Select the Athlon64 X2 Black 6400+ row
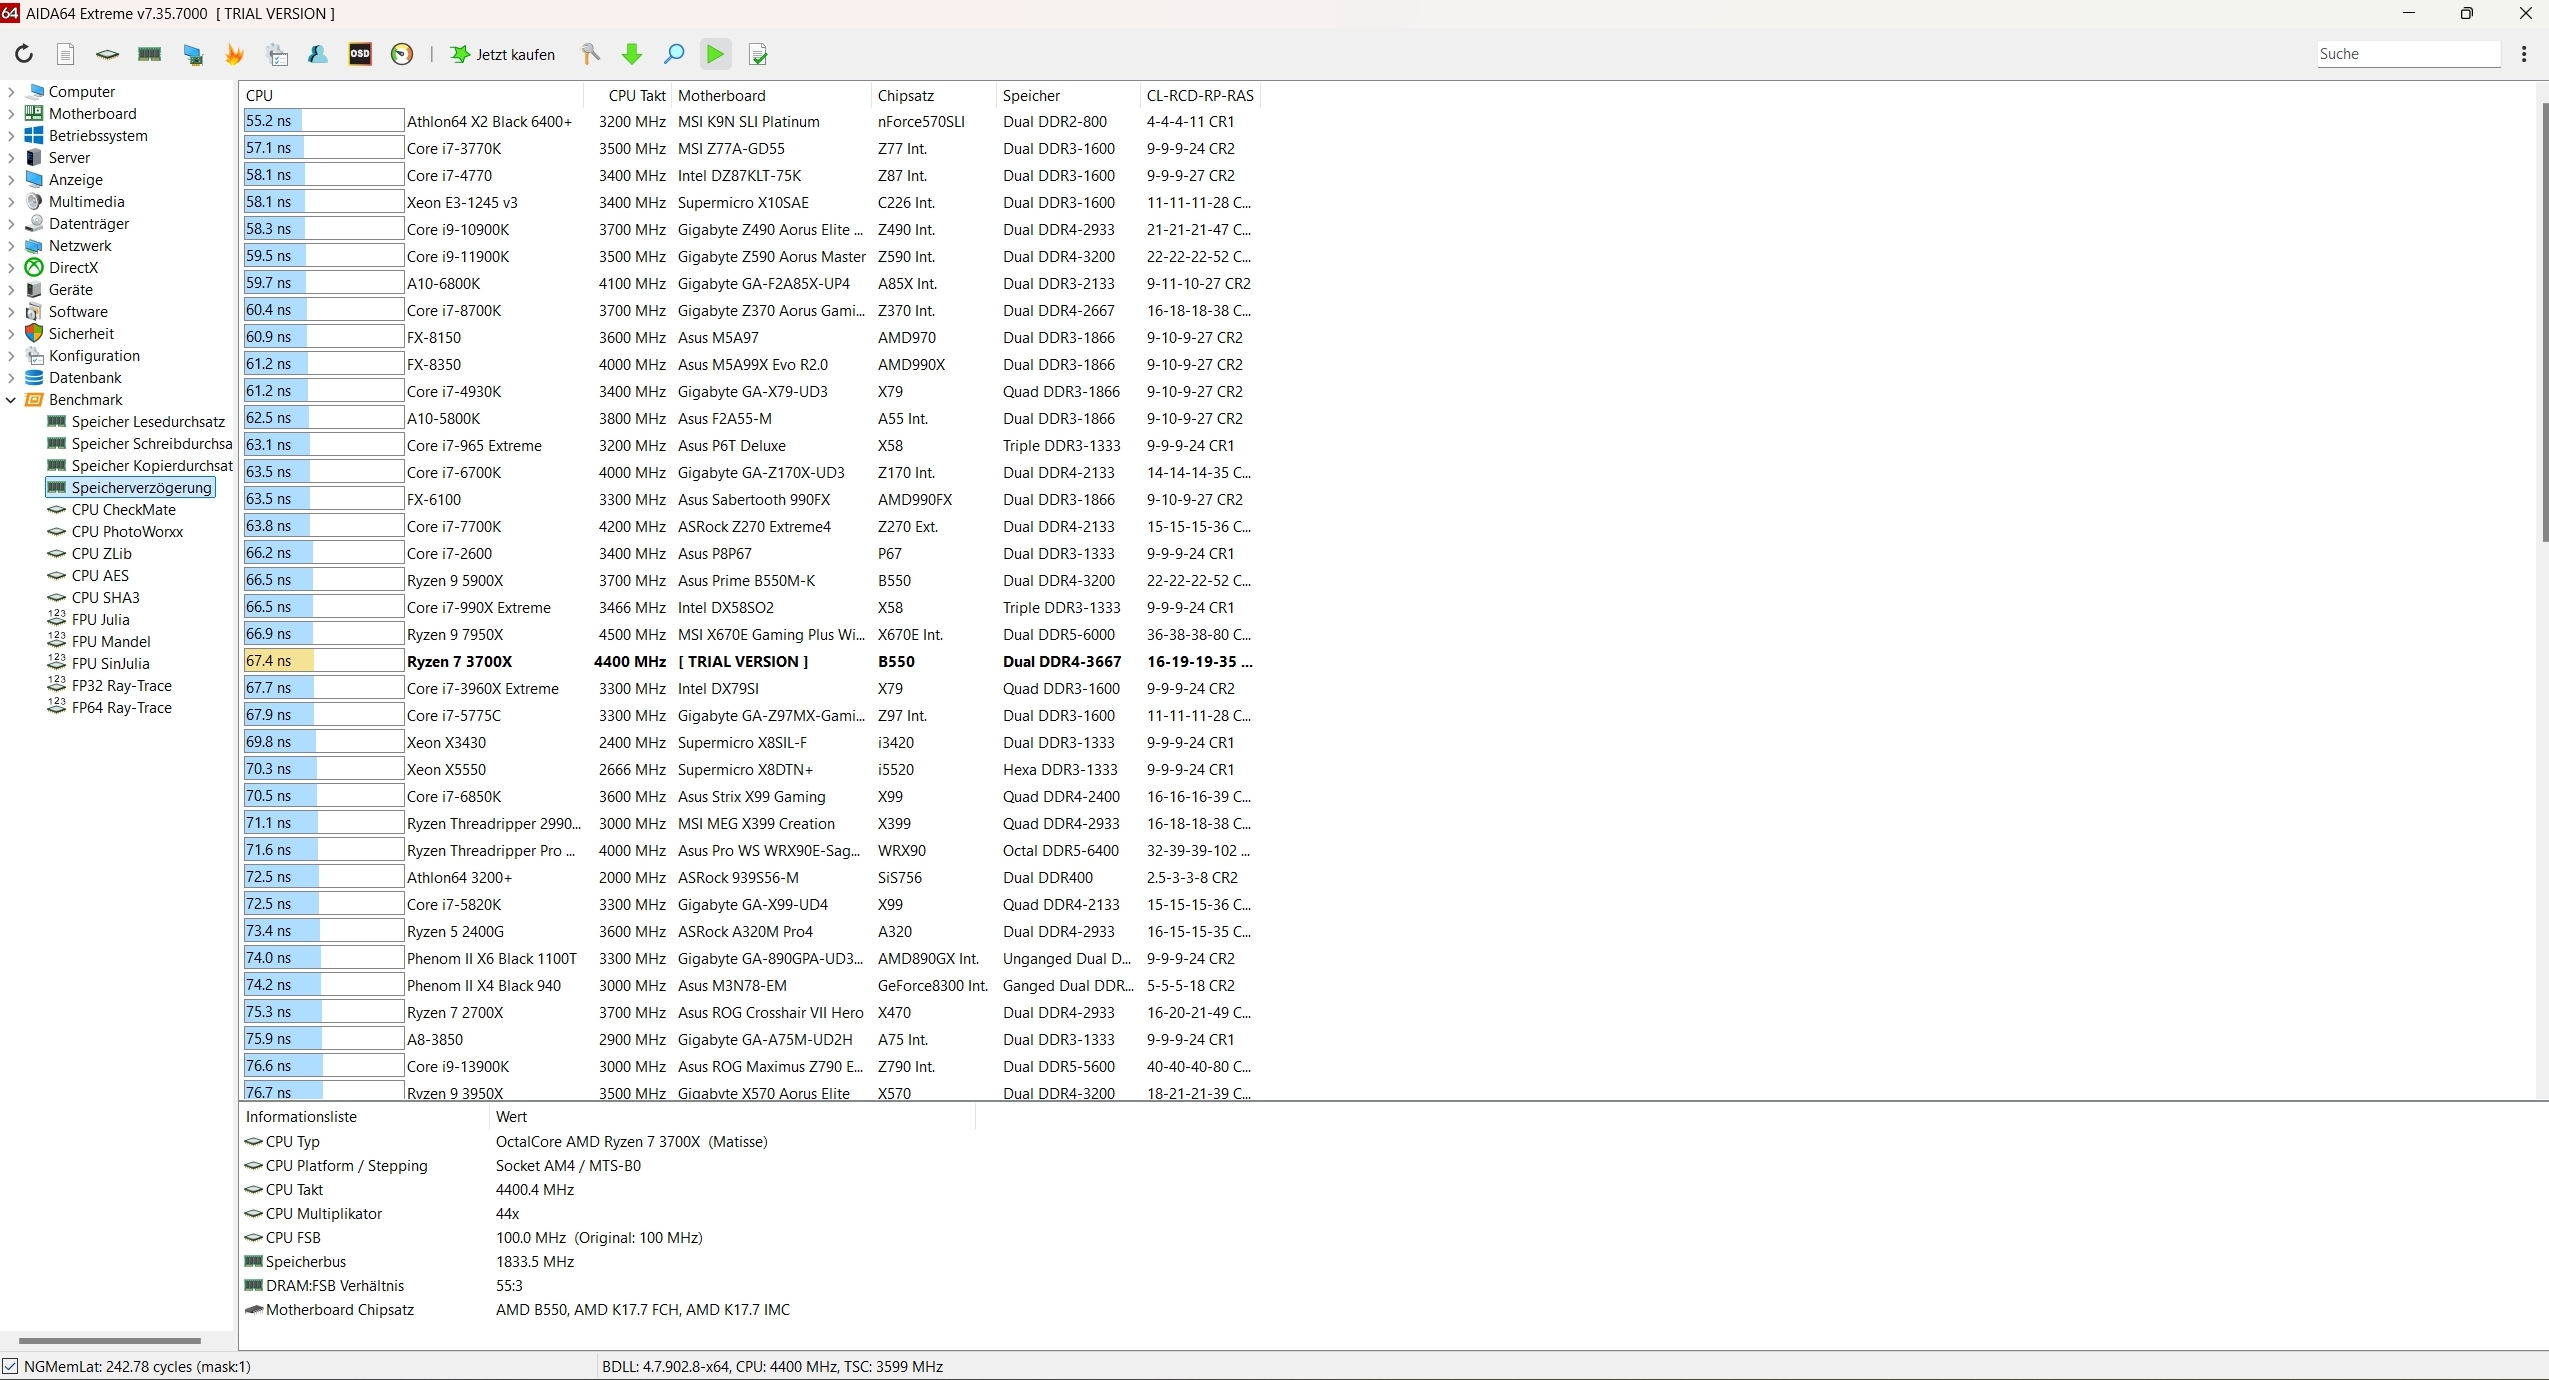Image resolution: width=2549 pixels, height=1380 pixels. 750,122
